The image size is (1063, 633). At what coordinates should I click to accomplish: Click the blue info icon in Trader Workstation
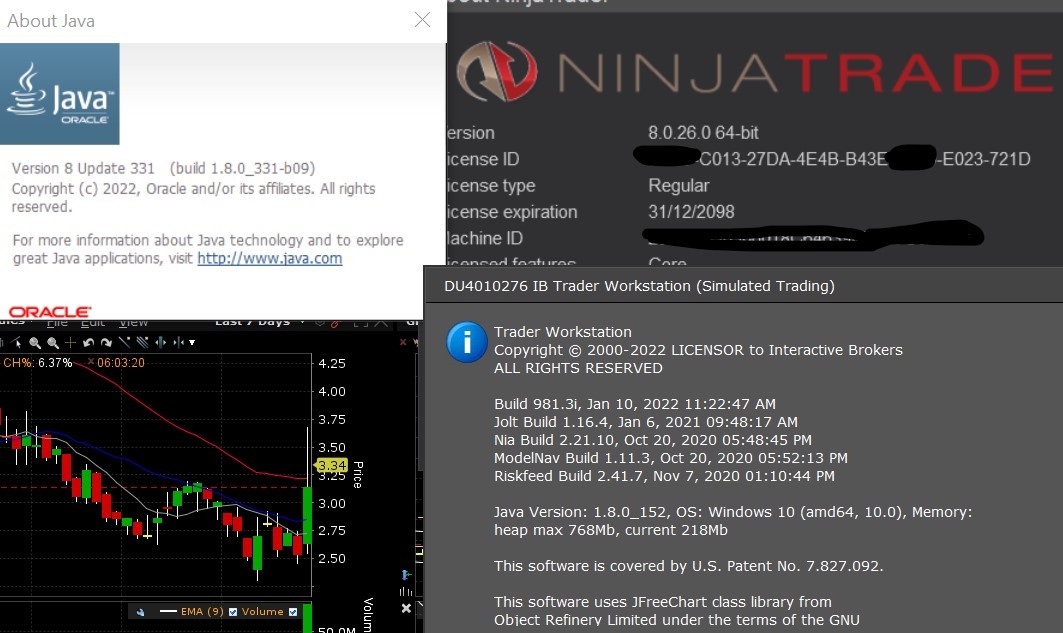pyautogui.click(x=466, y=342)
